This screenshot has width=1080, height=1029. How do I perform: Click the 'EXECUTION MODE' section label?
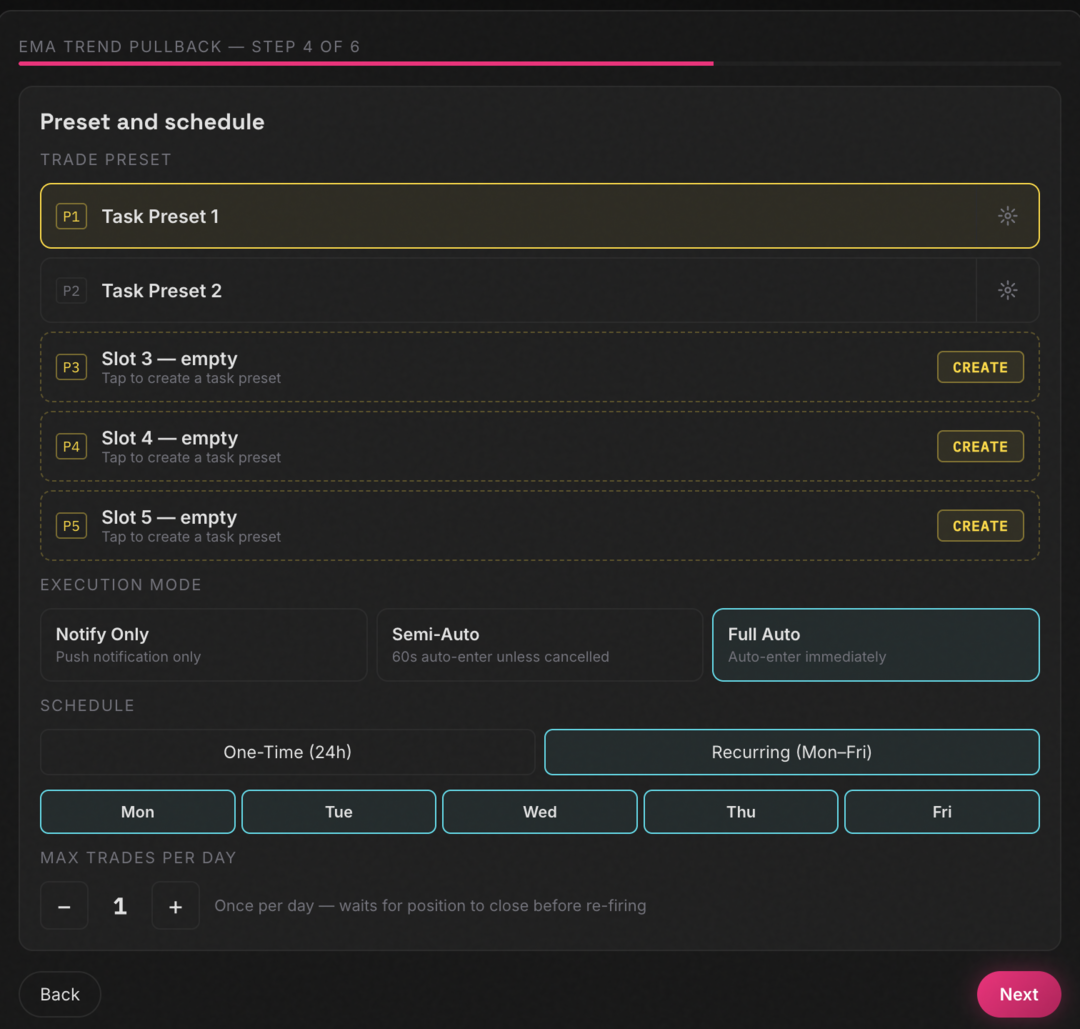click(x=121, y=585)
